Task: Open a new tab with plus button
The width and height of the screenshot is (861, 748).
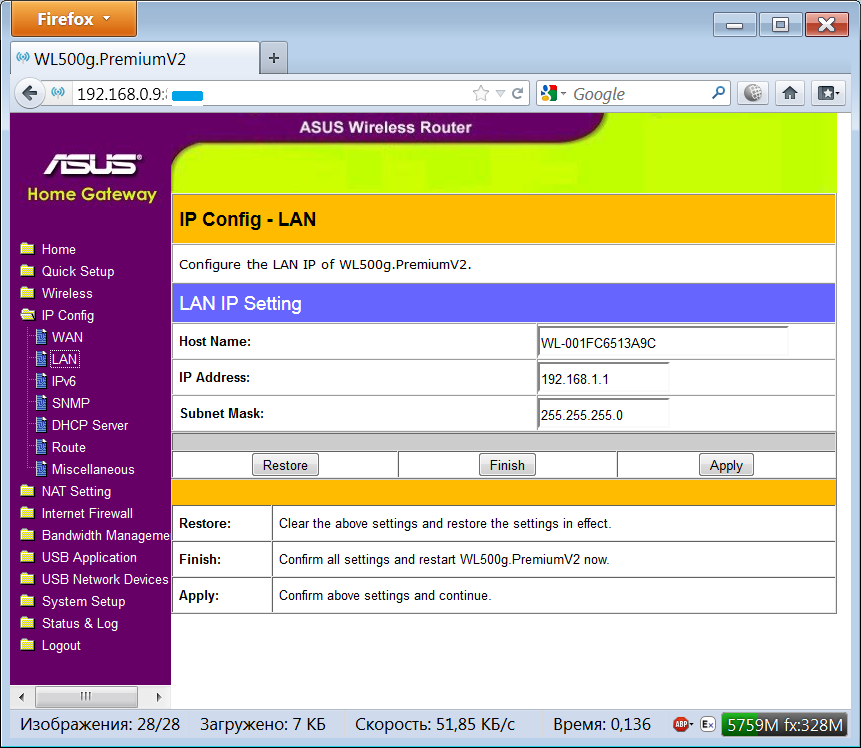Action: tap(273, 58)
